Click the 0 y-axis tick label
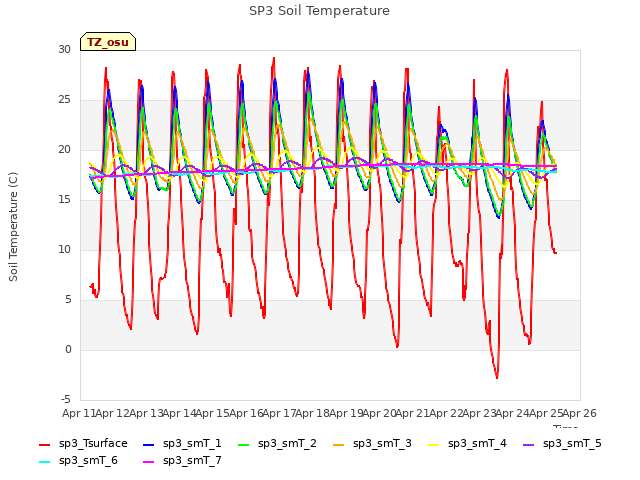The height and width of the screenshot is (480, 640). pos(68,349)
